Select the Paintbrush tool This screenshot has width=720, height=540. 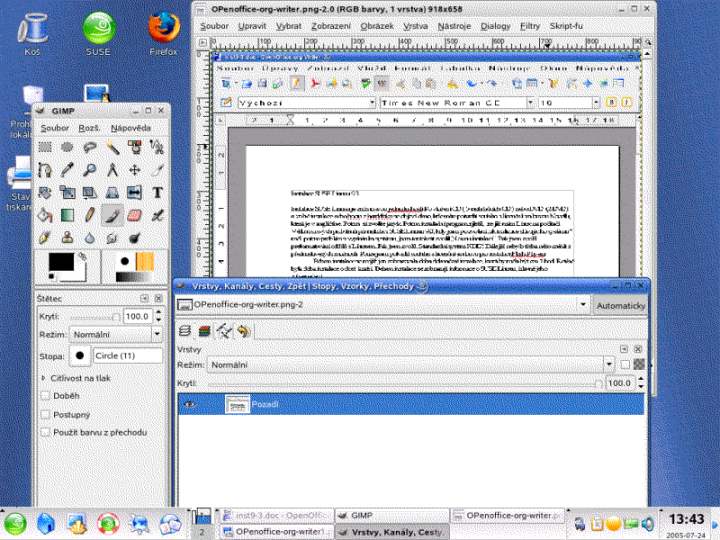[112, 215]
